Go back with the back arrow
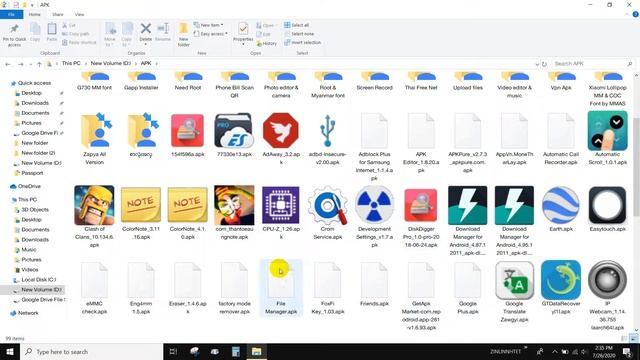The width and height of the screenshot is (640, 360). click(x=8, y=64)
